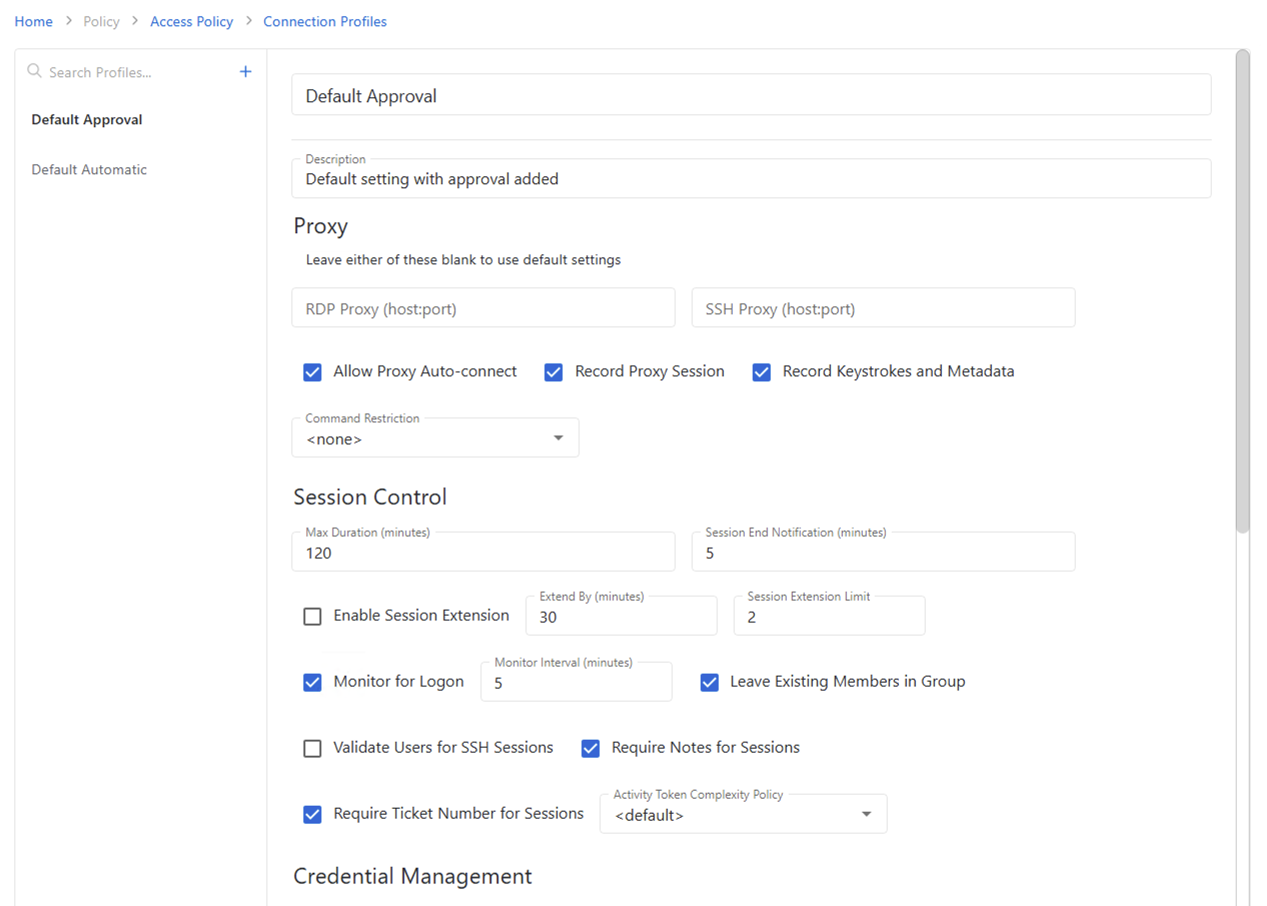Disable Require Notes for Sessions
Viewport: 1267px width, 906px height.
[x=590, y=747]
